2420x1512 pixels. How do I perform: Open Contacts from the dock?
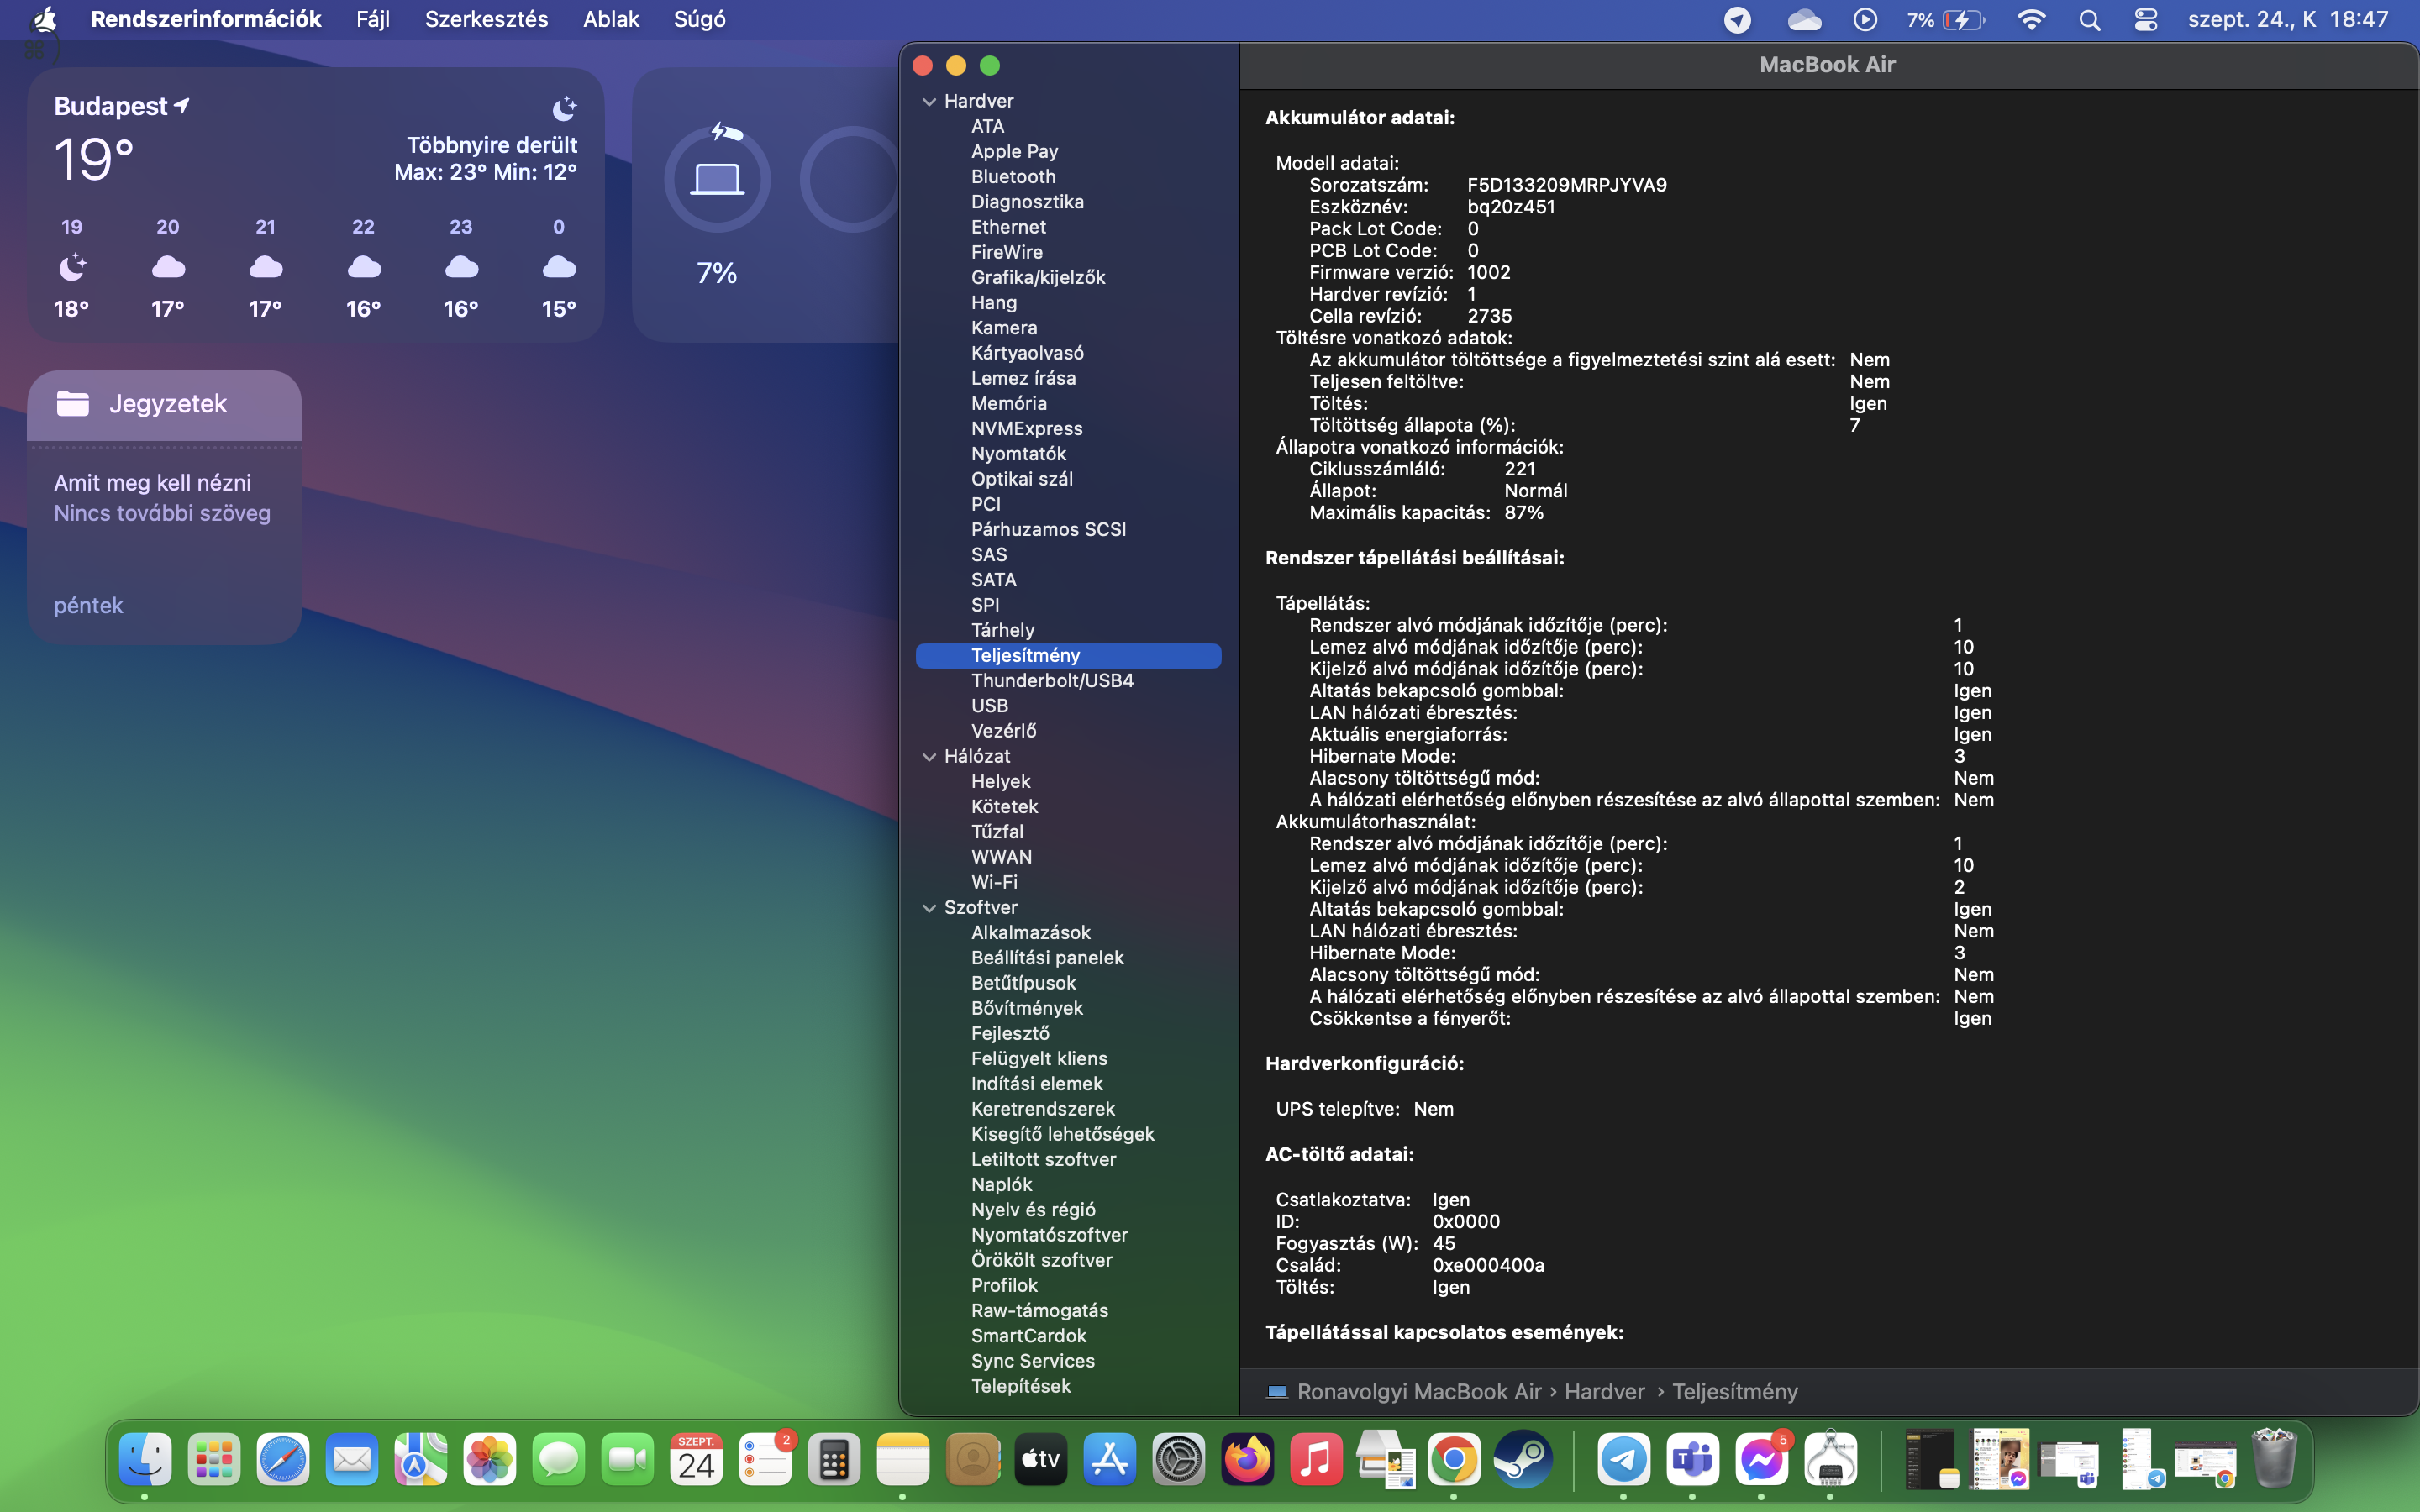[972, 1460]
